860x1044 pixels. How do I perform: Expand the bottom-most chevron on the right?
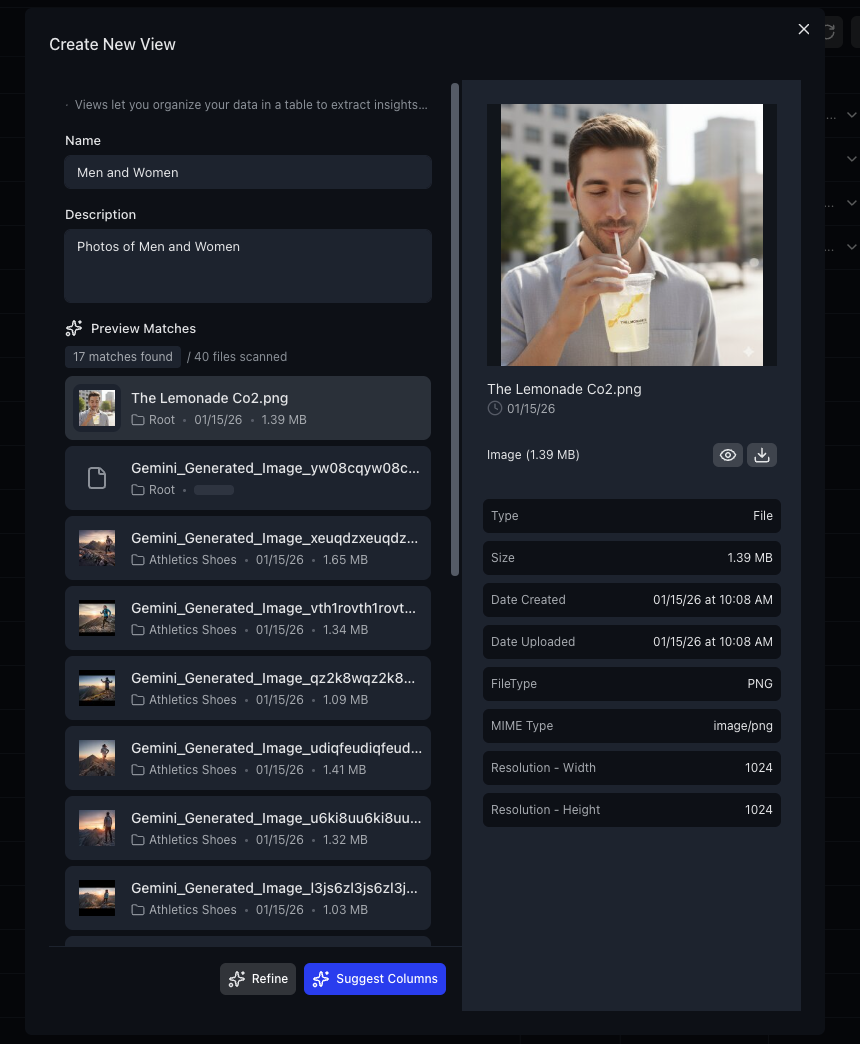pos(851,246)
